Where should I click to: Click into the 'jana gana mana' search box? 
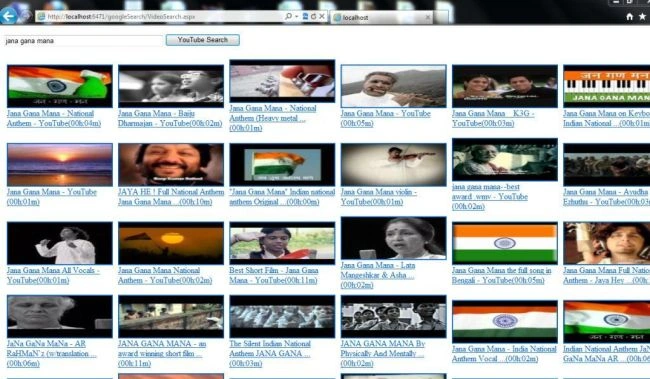[x=83, y=41]
